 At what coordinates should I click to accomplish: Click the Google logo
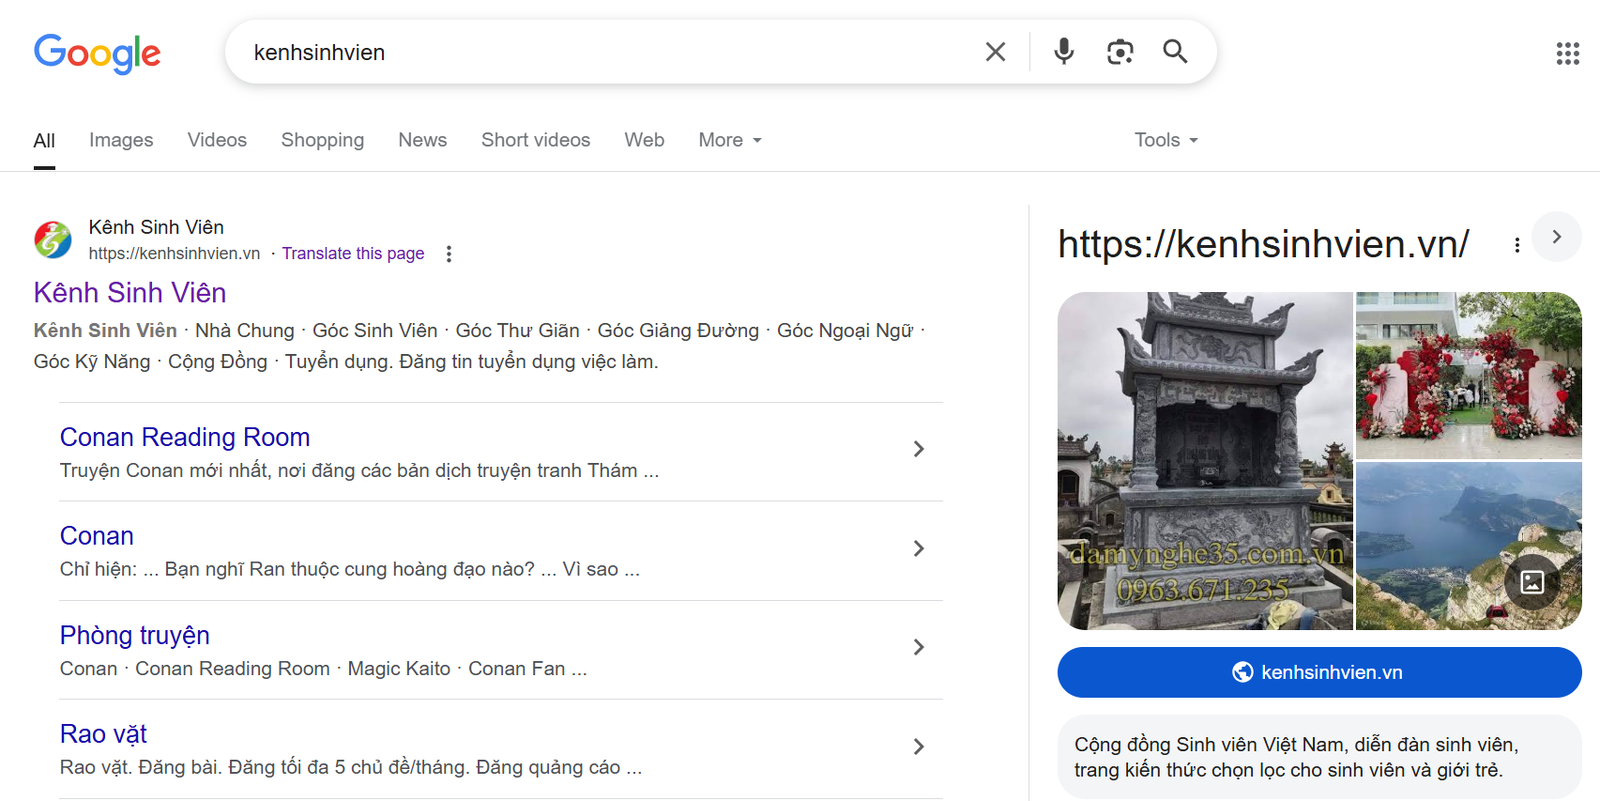click(x=97, y=53)
